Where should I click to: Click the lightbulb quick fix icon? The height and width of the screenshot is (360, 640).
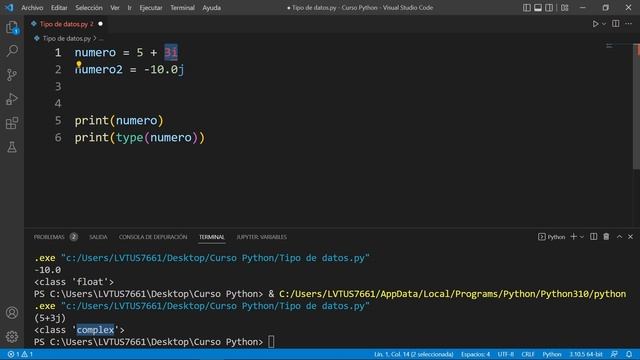[79, 64]
